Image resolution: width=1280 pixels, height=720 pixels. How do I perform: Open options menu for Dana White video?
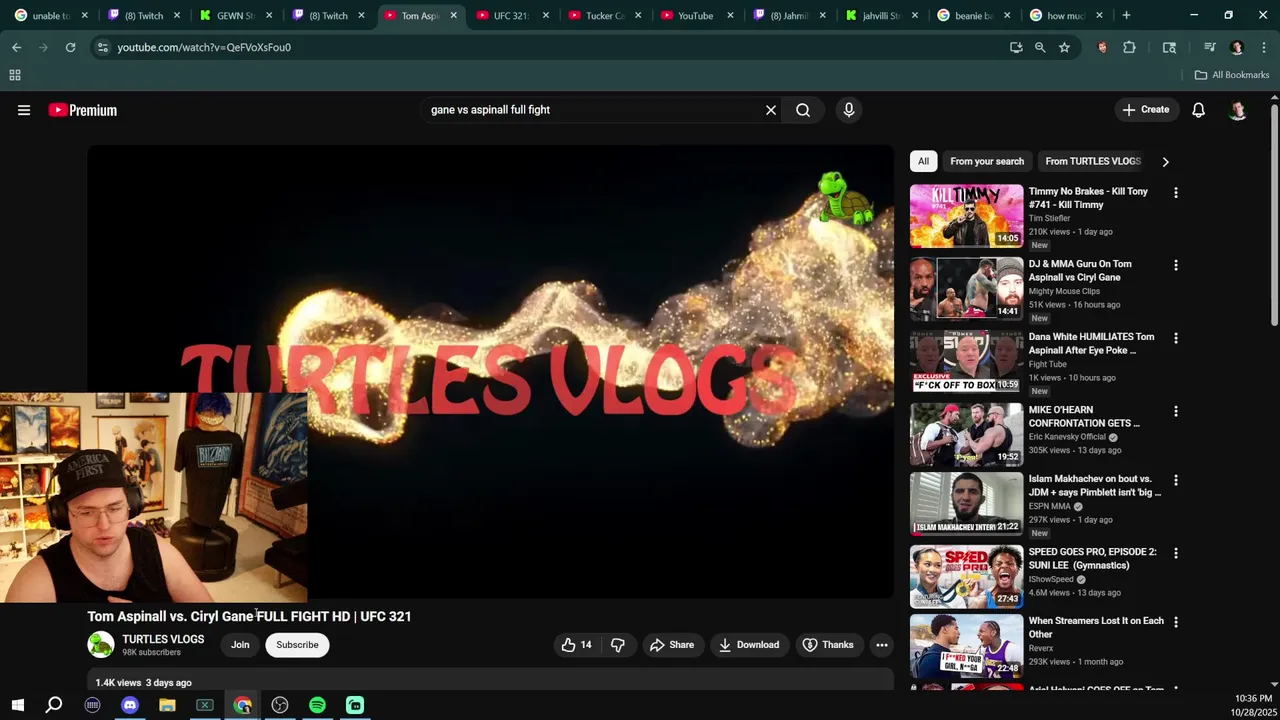1176,338
